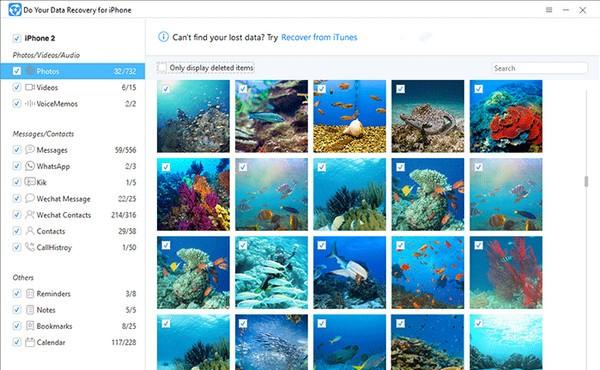The height and width of the screenshot is (370, 600).
Task: Toggle the VoiceMemos checkbox
Action: point(16,104)
